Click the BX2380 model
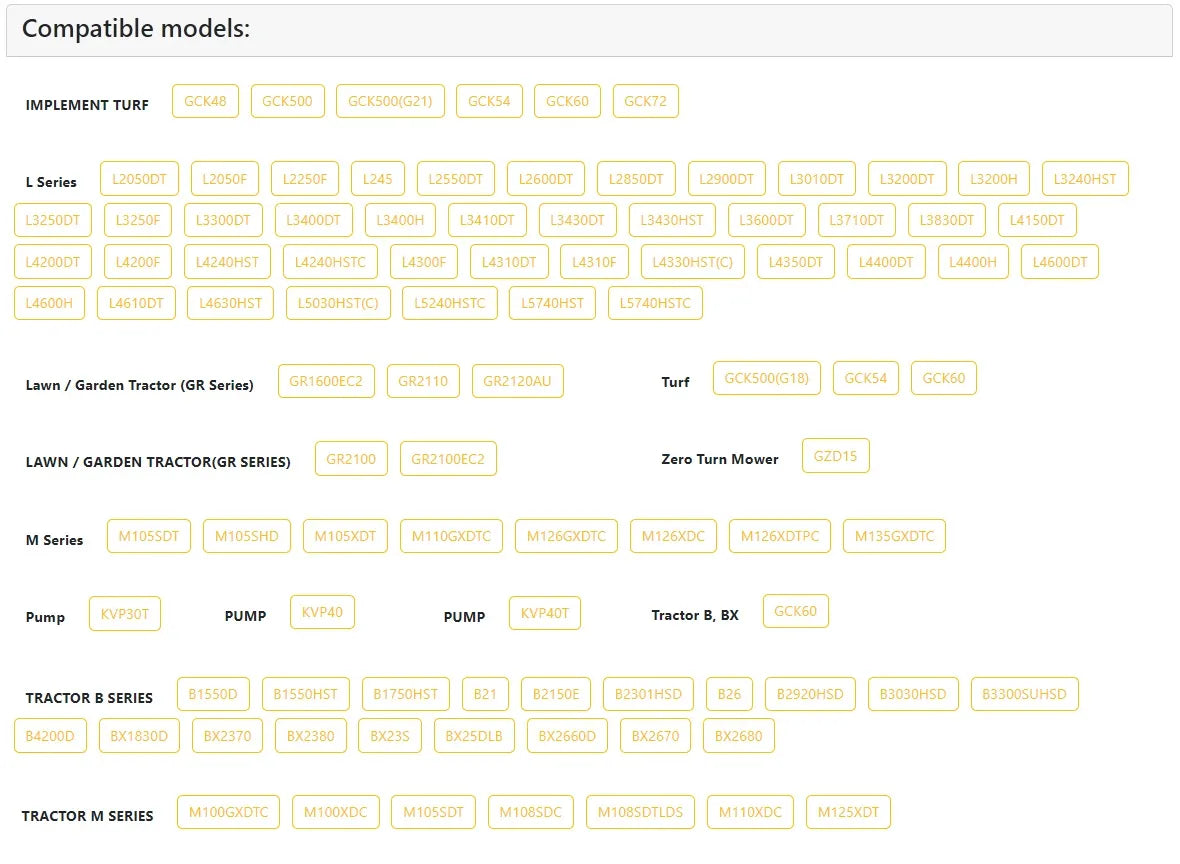This screenshot has width=1180, height=864. (x=311, y=736)
